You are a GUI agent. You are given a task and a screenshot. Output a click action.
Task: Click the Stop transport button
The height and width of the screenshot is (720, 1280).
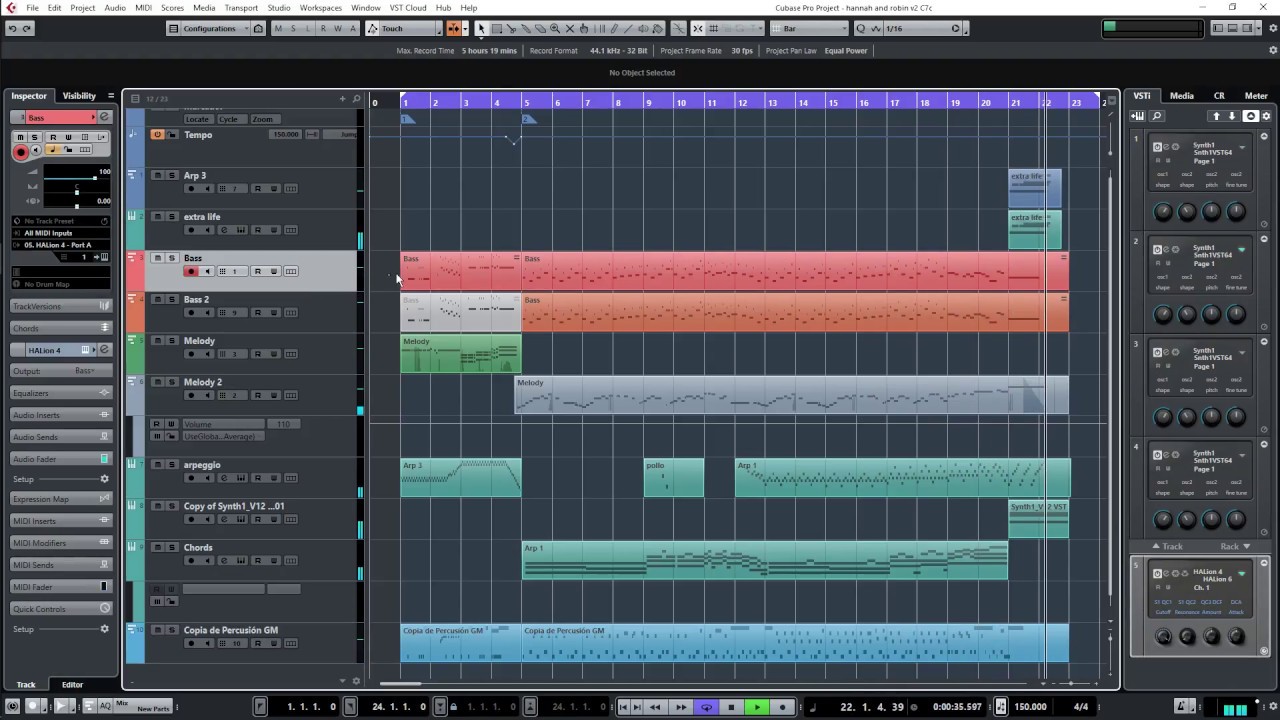(x=731, y=707)
